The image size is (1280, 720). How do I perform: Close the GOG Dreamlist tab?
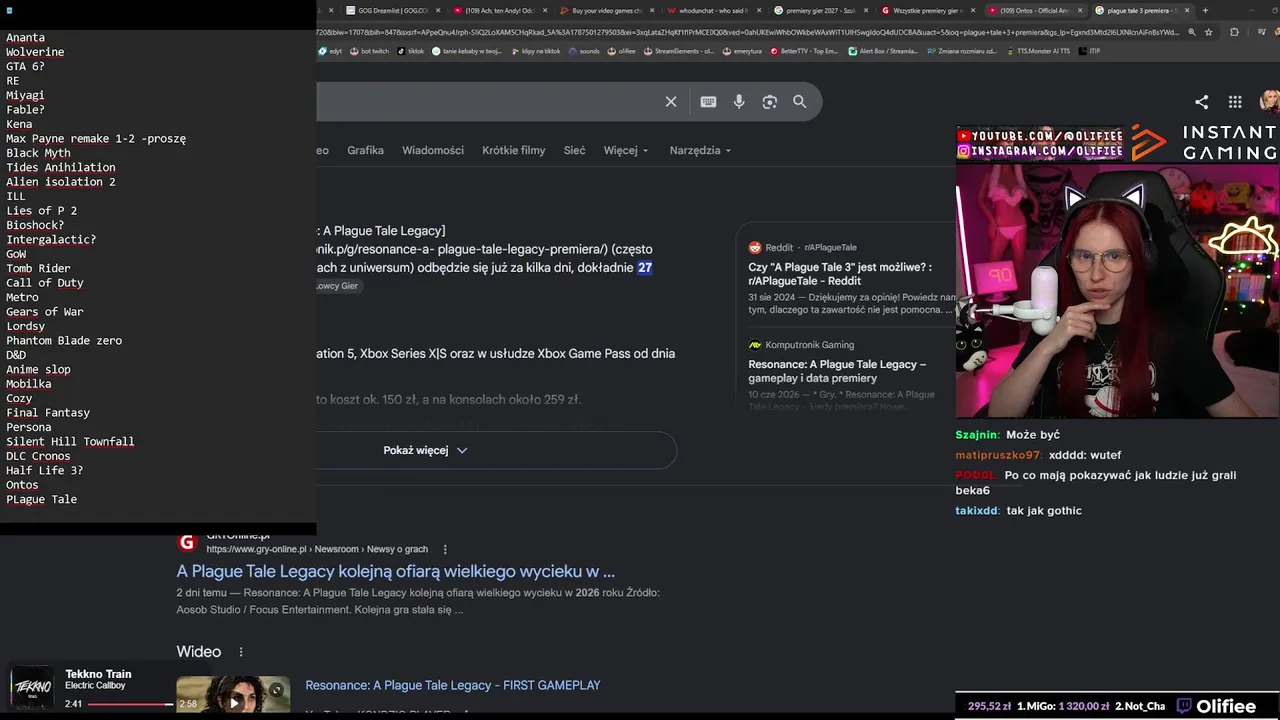pos(438,11)
